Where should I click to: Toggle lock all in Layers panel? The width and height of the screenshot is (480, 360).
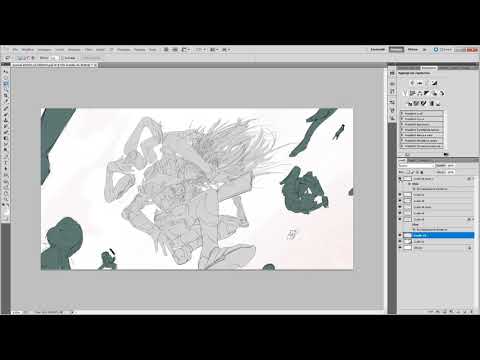[422, 172]
